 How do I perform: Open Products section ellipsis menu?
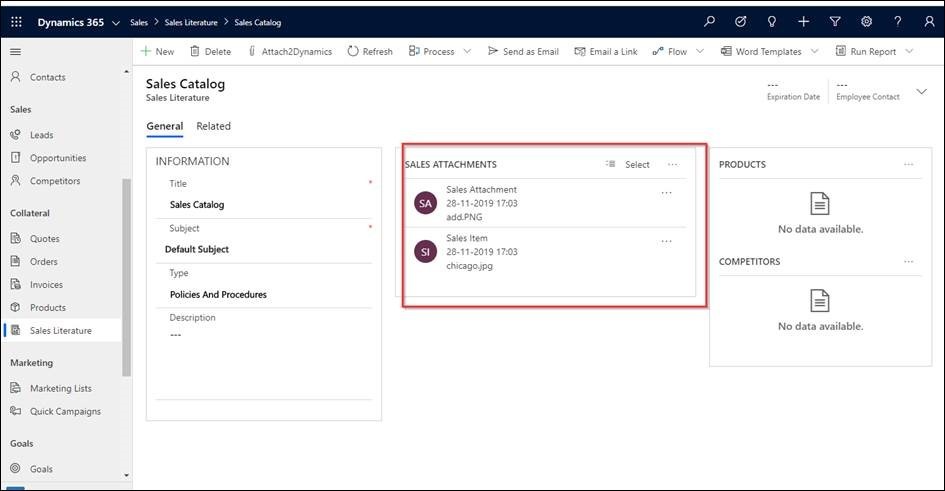click(x=909, y=164)
